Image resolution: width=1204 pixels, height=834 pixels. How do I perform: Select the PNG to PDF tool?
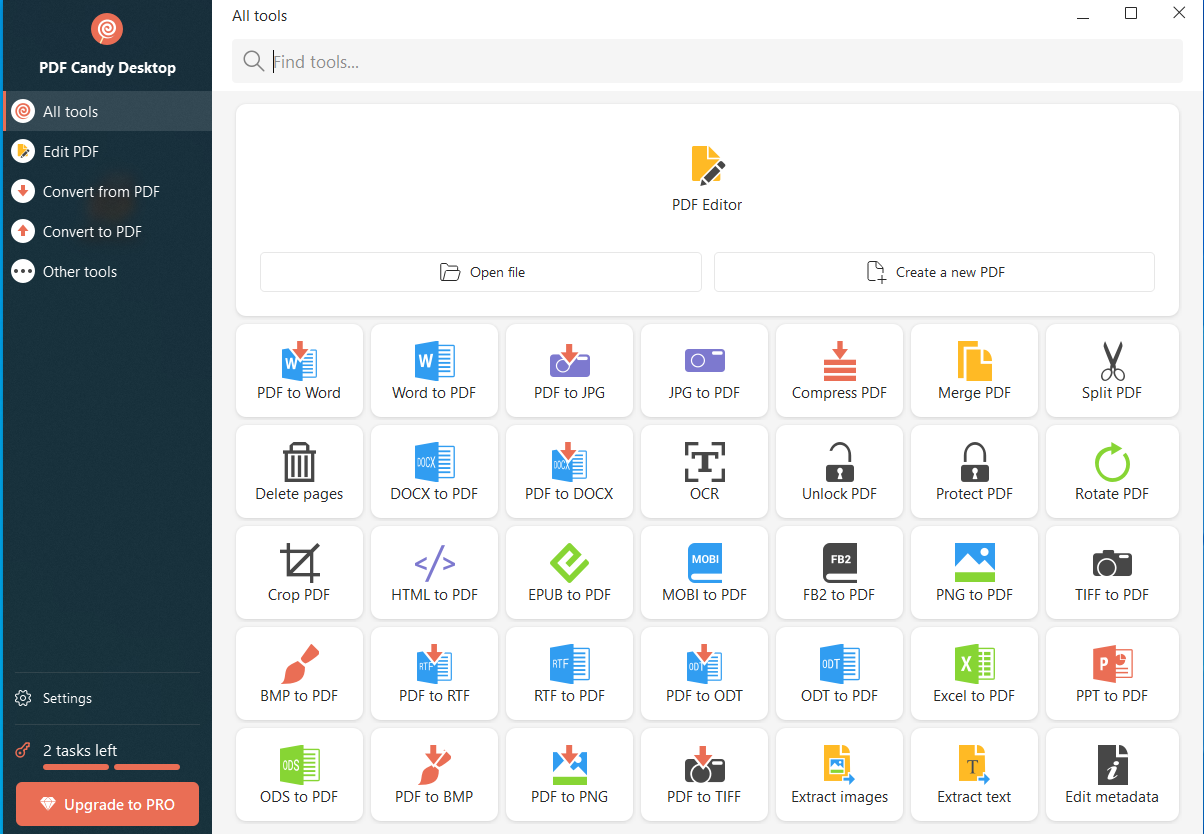(974, 573)
